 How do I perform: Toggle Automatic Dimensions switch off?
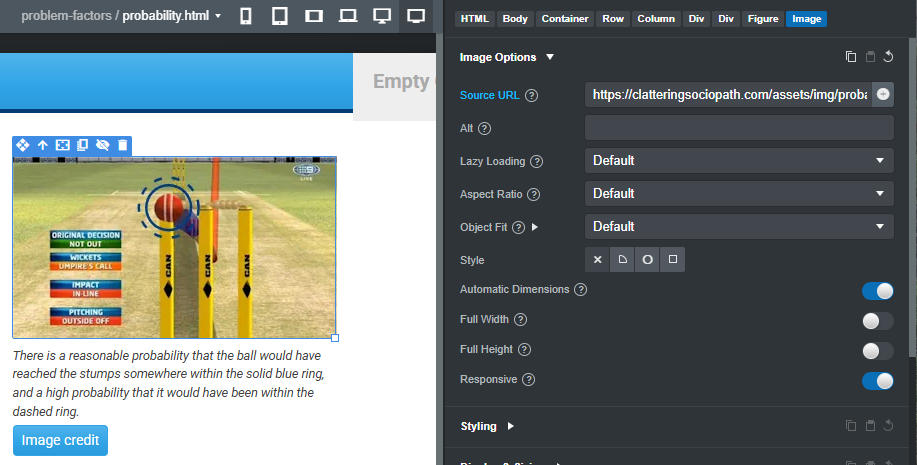pos(877,290)
